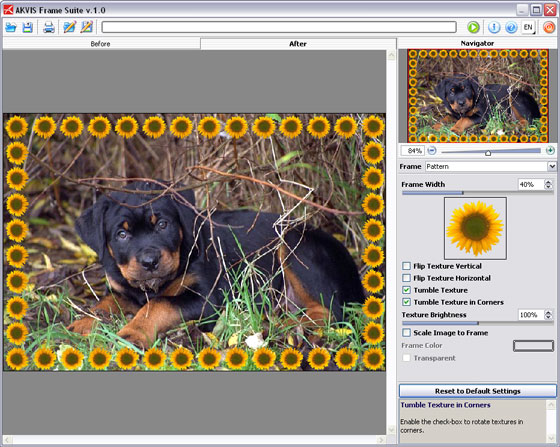Image resolution: width=560 pixels, height=447 pixels.
Task: Save the image using the floppy disk icon
Action: [x=28, y=27]
